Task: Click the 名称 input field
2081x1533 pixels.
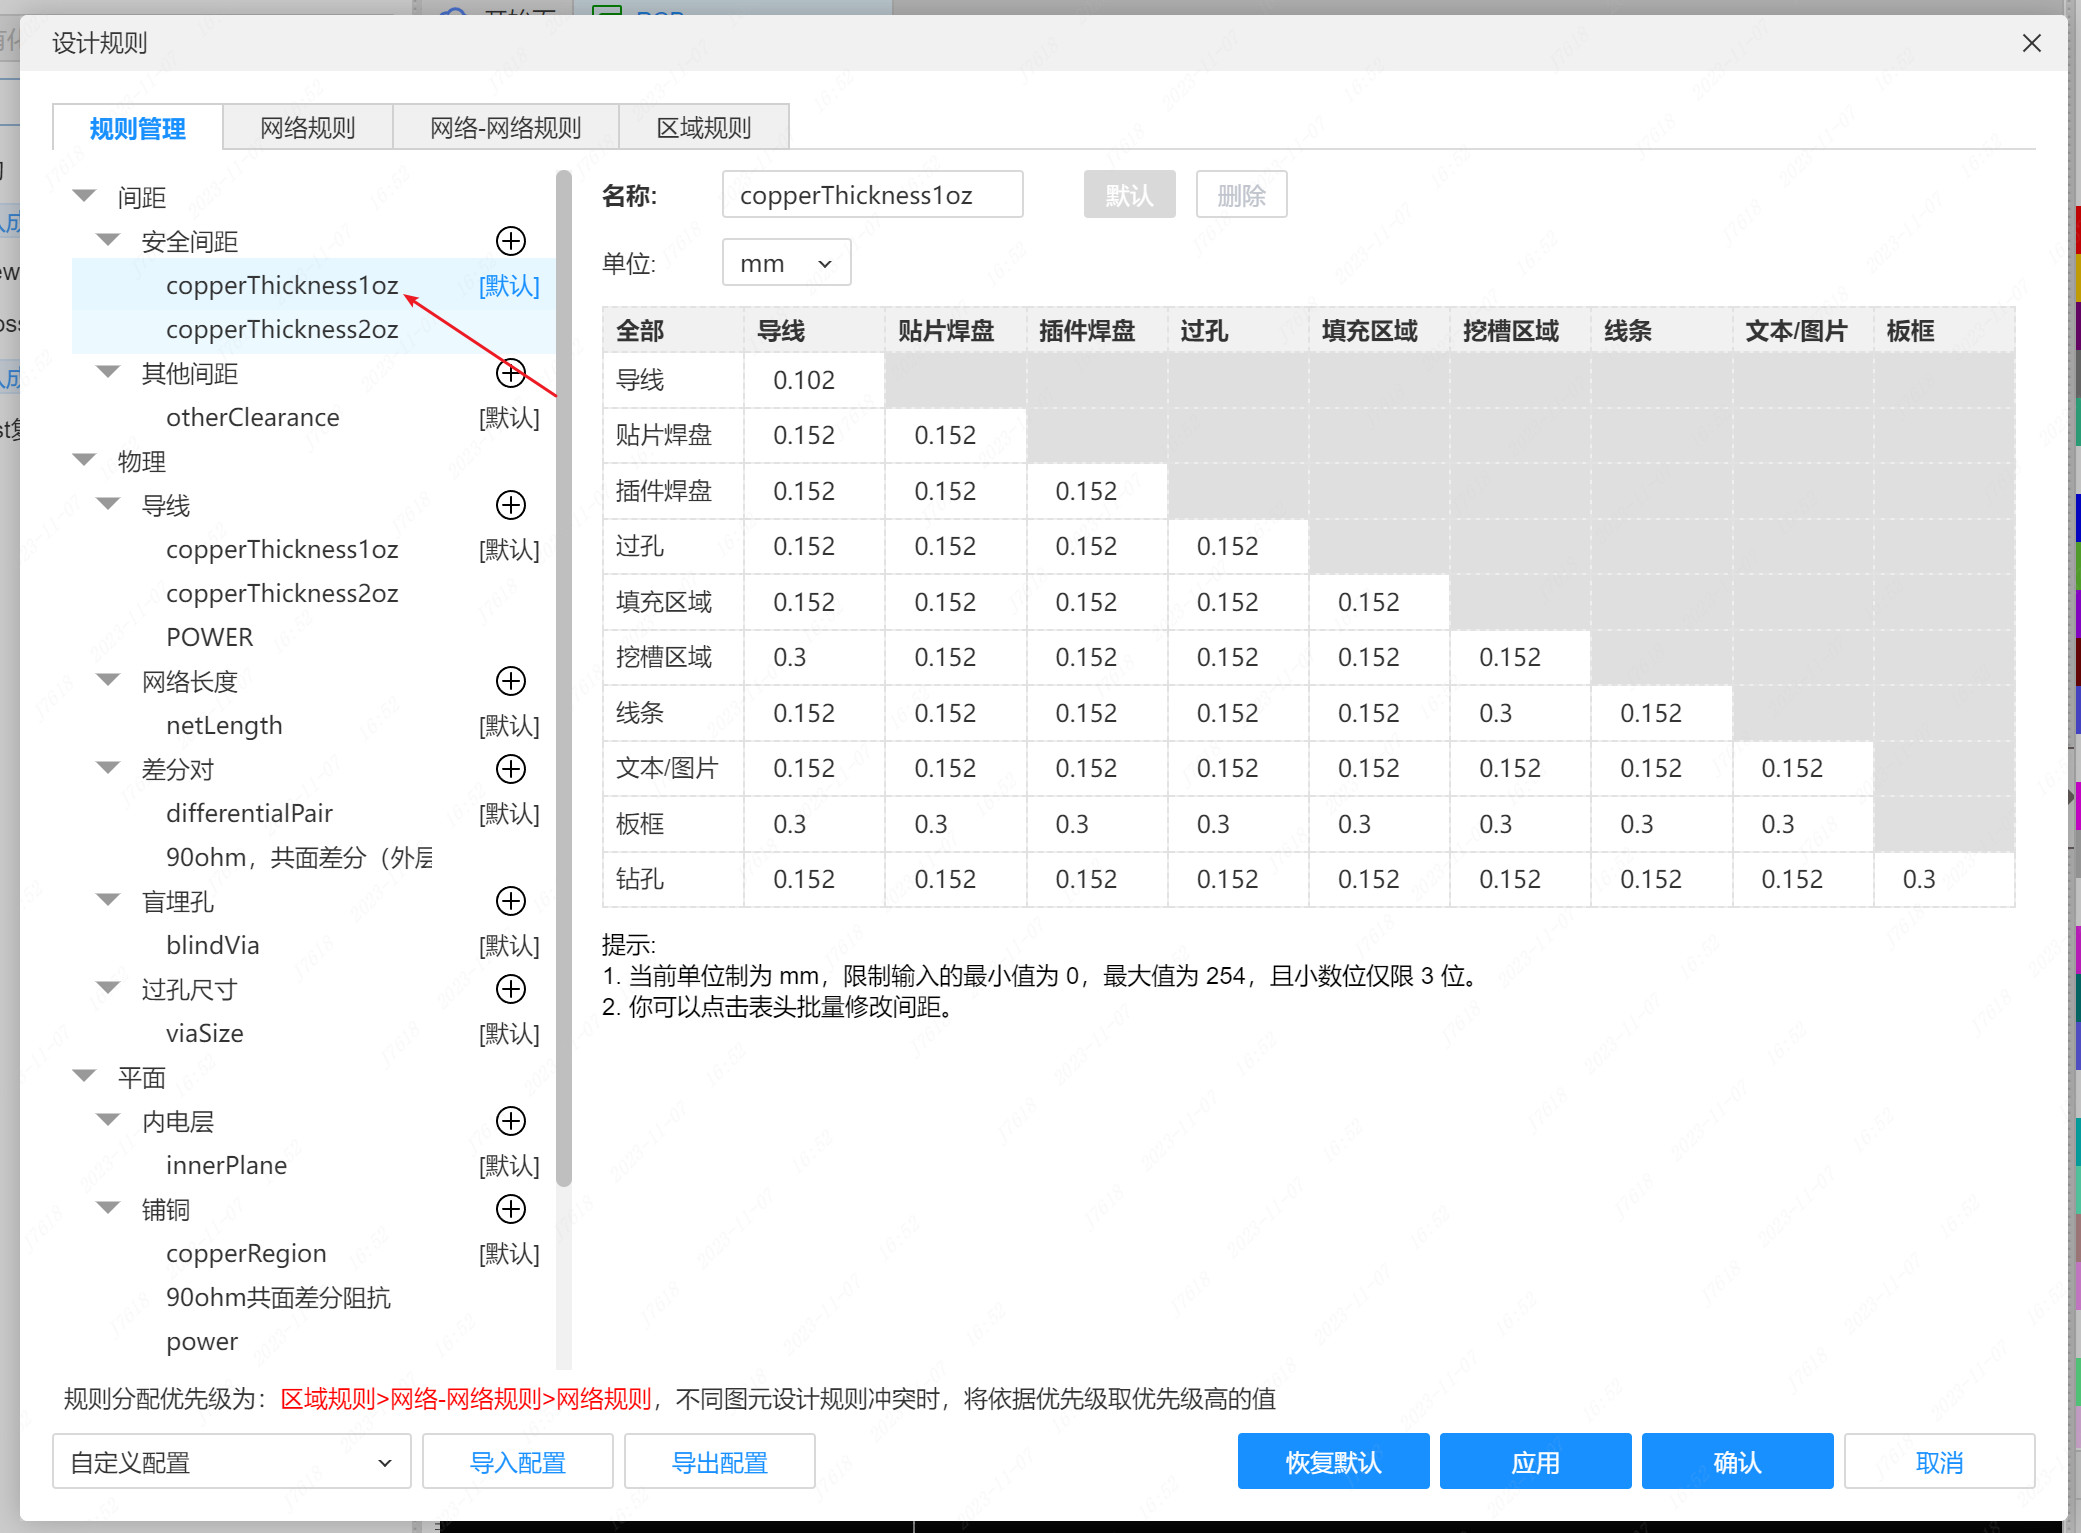Action: click(x=872, y=195)
